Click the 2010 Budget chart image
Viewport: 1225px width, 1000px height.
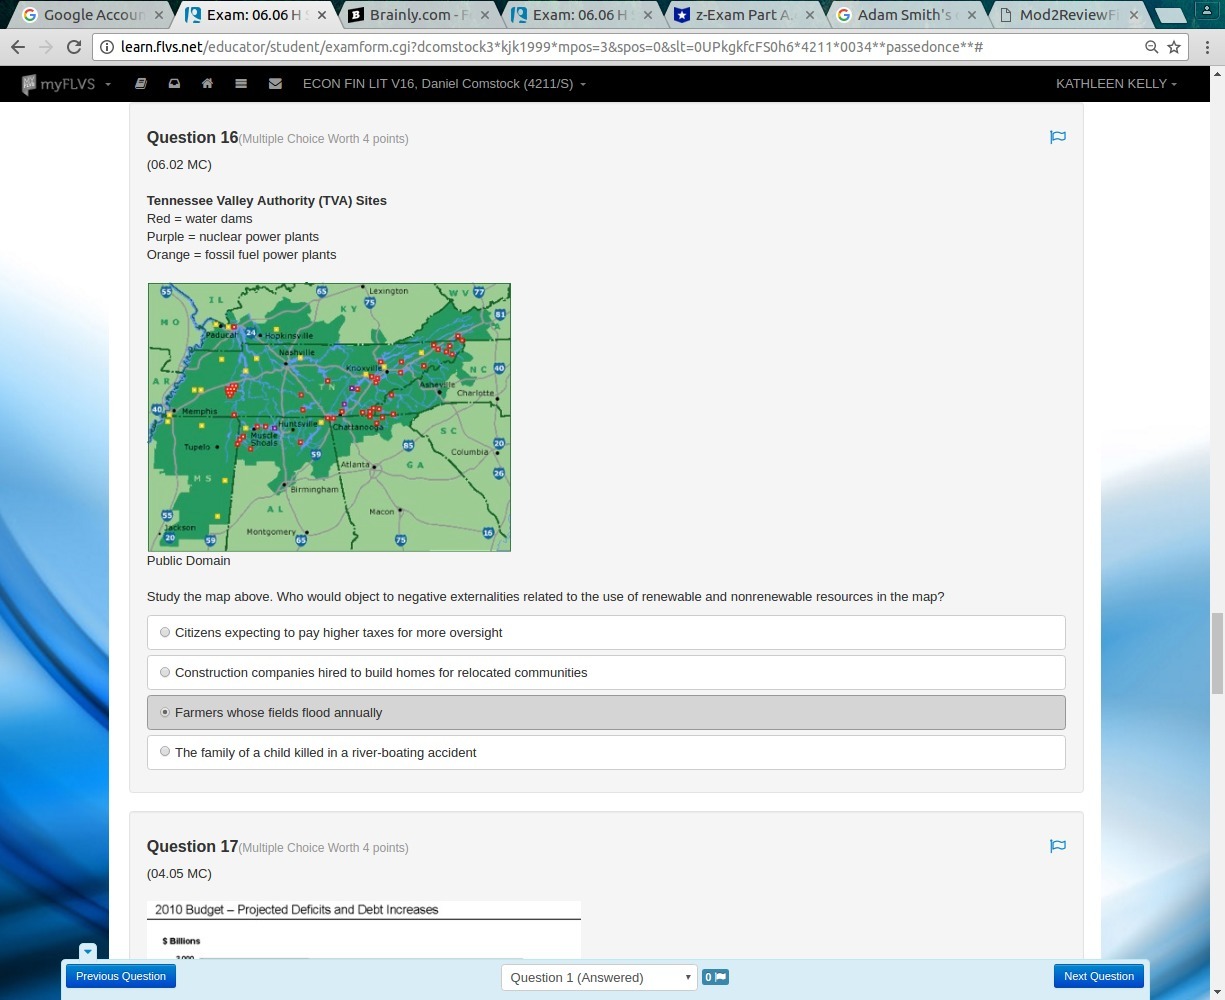point(364,930)
